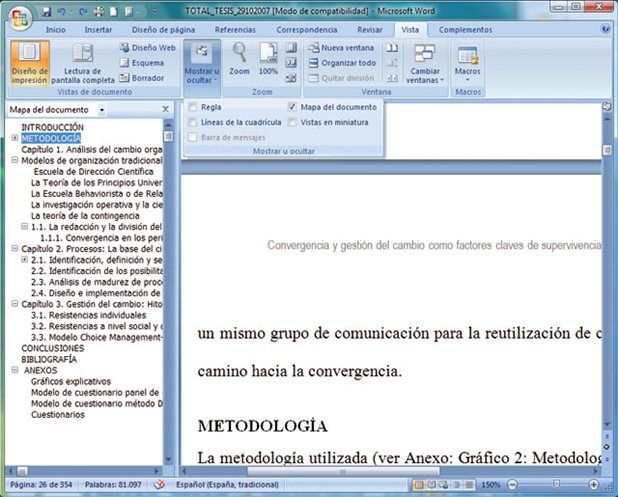
Task: Enable Vistas en miniatura checkbox
Action: click(292, 123)
